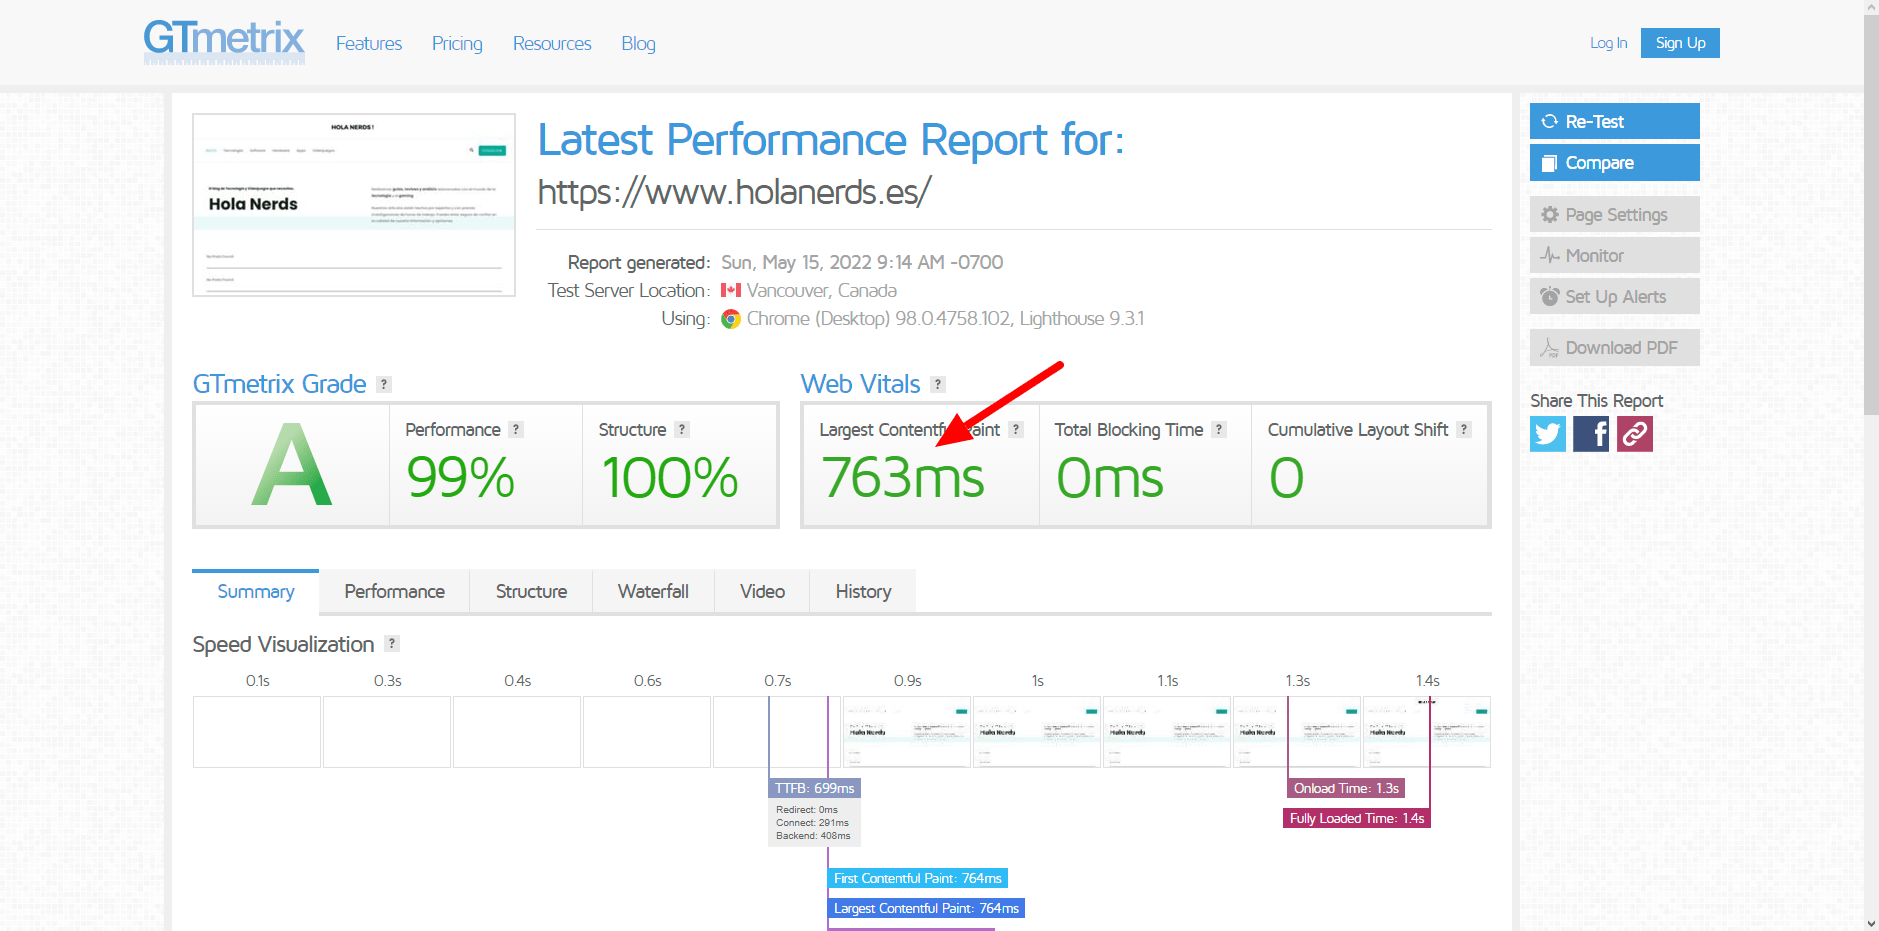Click the tested URL https://www.holanerds.es/
1879x931 pixels.
tap(734, 191)
